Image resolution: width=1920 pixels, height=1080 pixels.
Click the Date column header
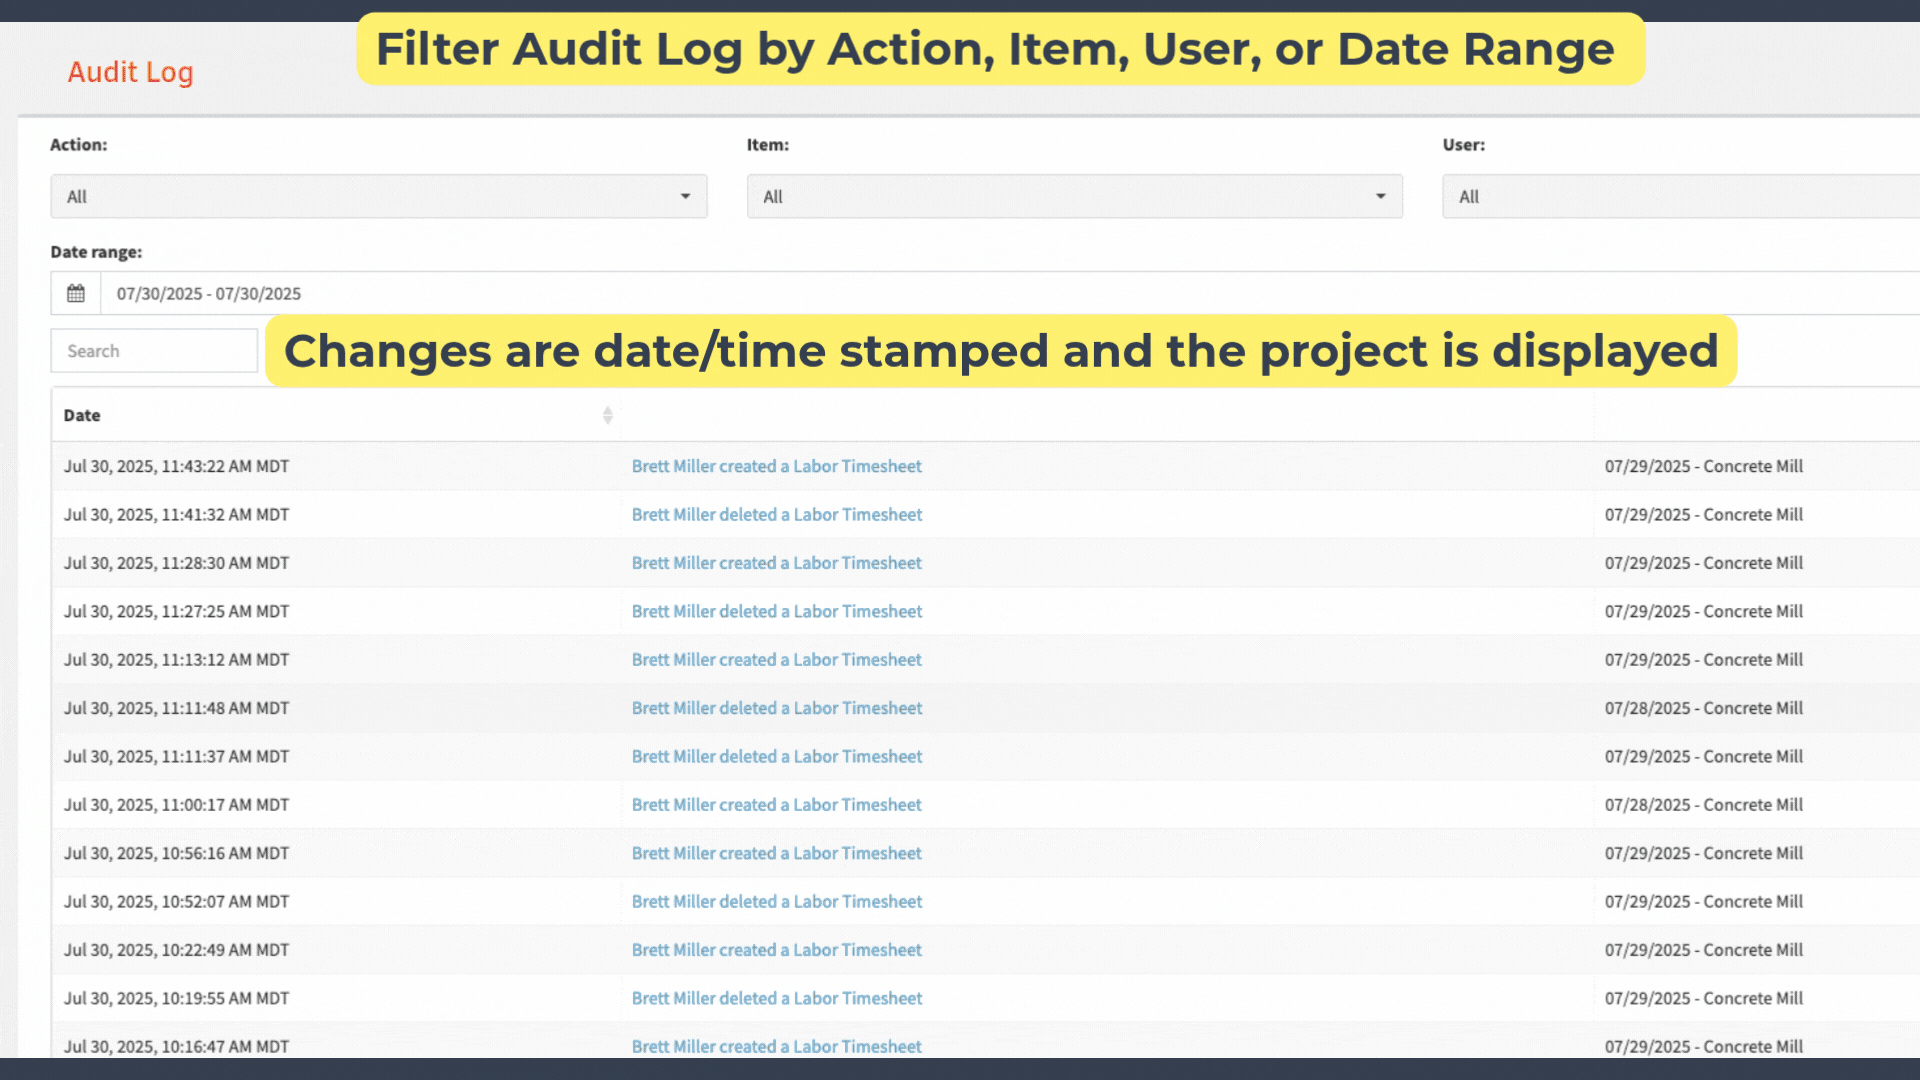(82, 415)
